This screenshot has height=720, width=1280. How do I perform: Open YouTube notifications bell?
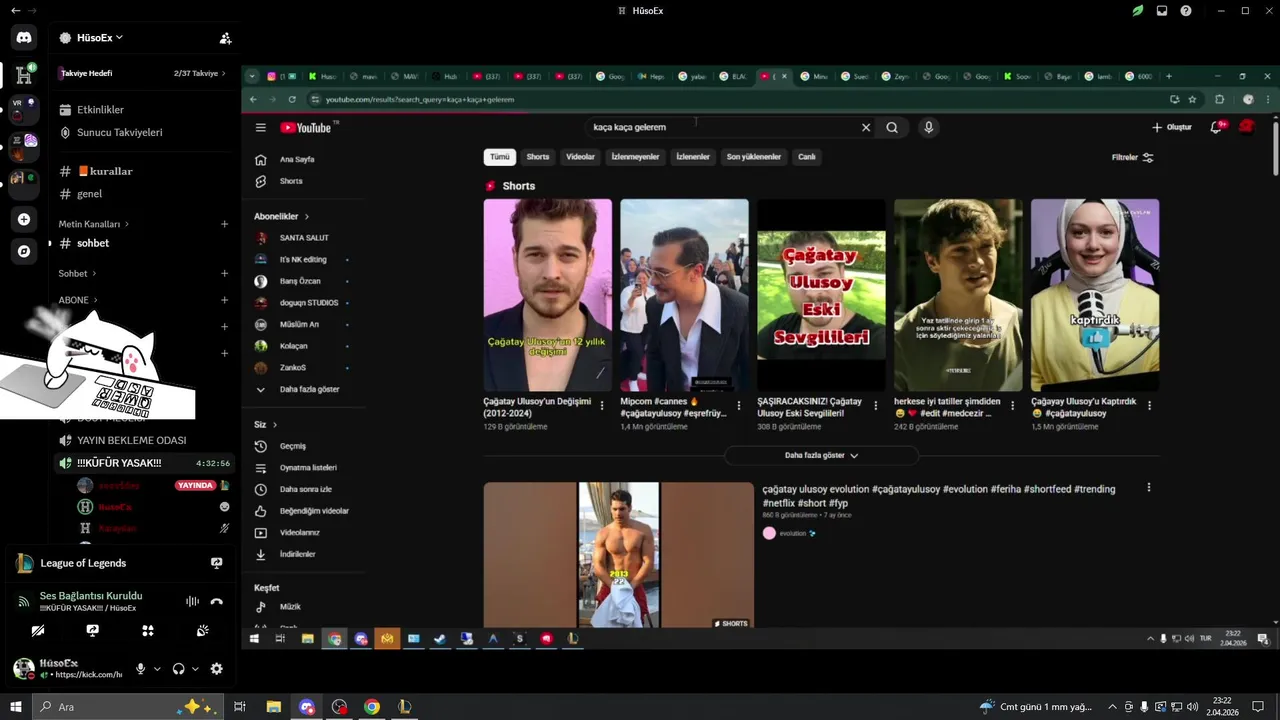[1216, 127]
